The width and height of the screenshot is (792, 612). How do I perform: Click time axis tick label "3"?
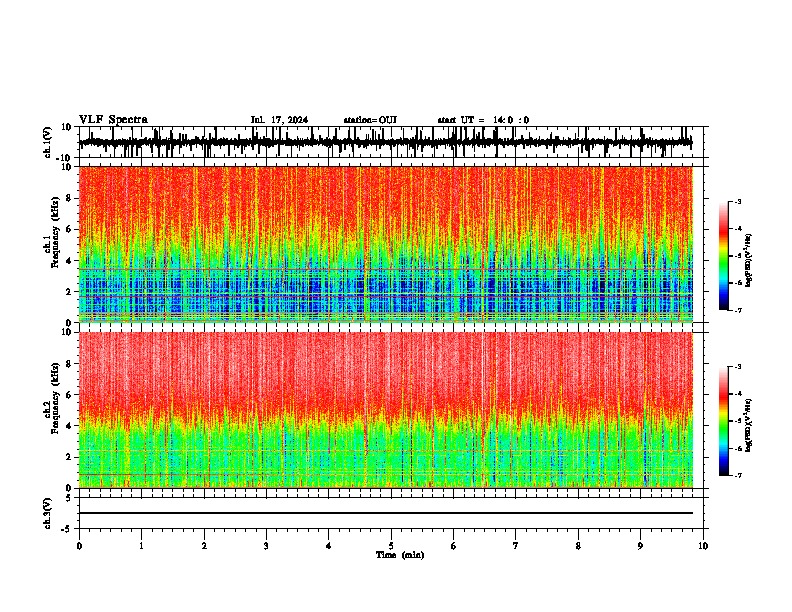coord(266,546)
